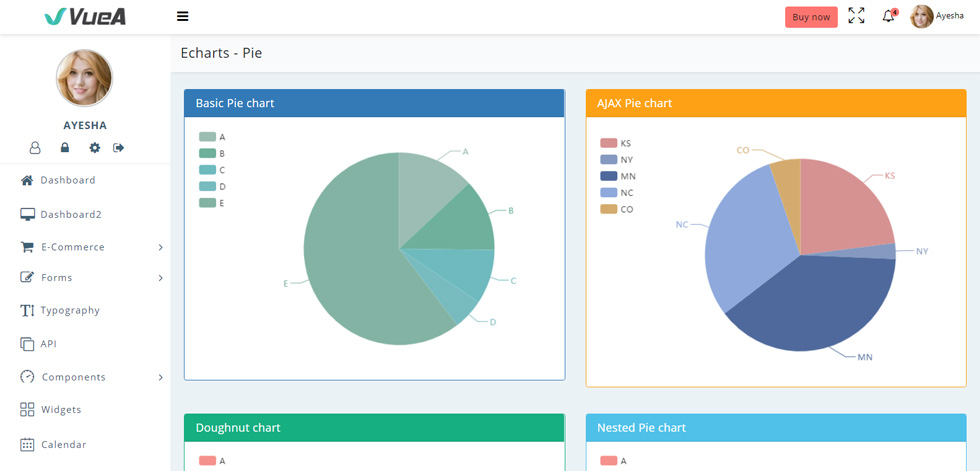
Task: Toggle series A in the Basic Pie legend
Action: tap(212, 137)
